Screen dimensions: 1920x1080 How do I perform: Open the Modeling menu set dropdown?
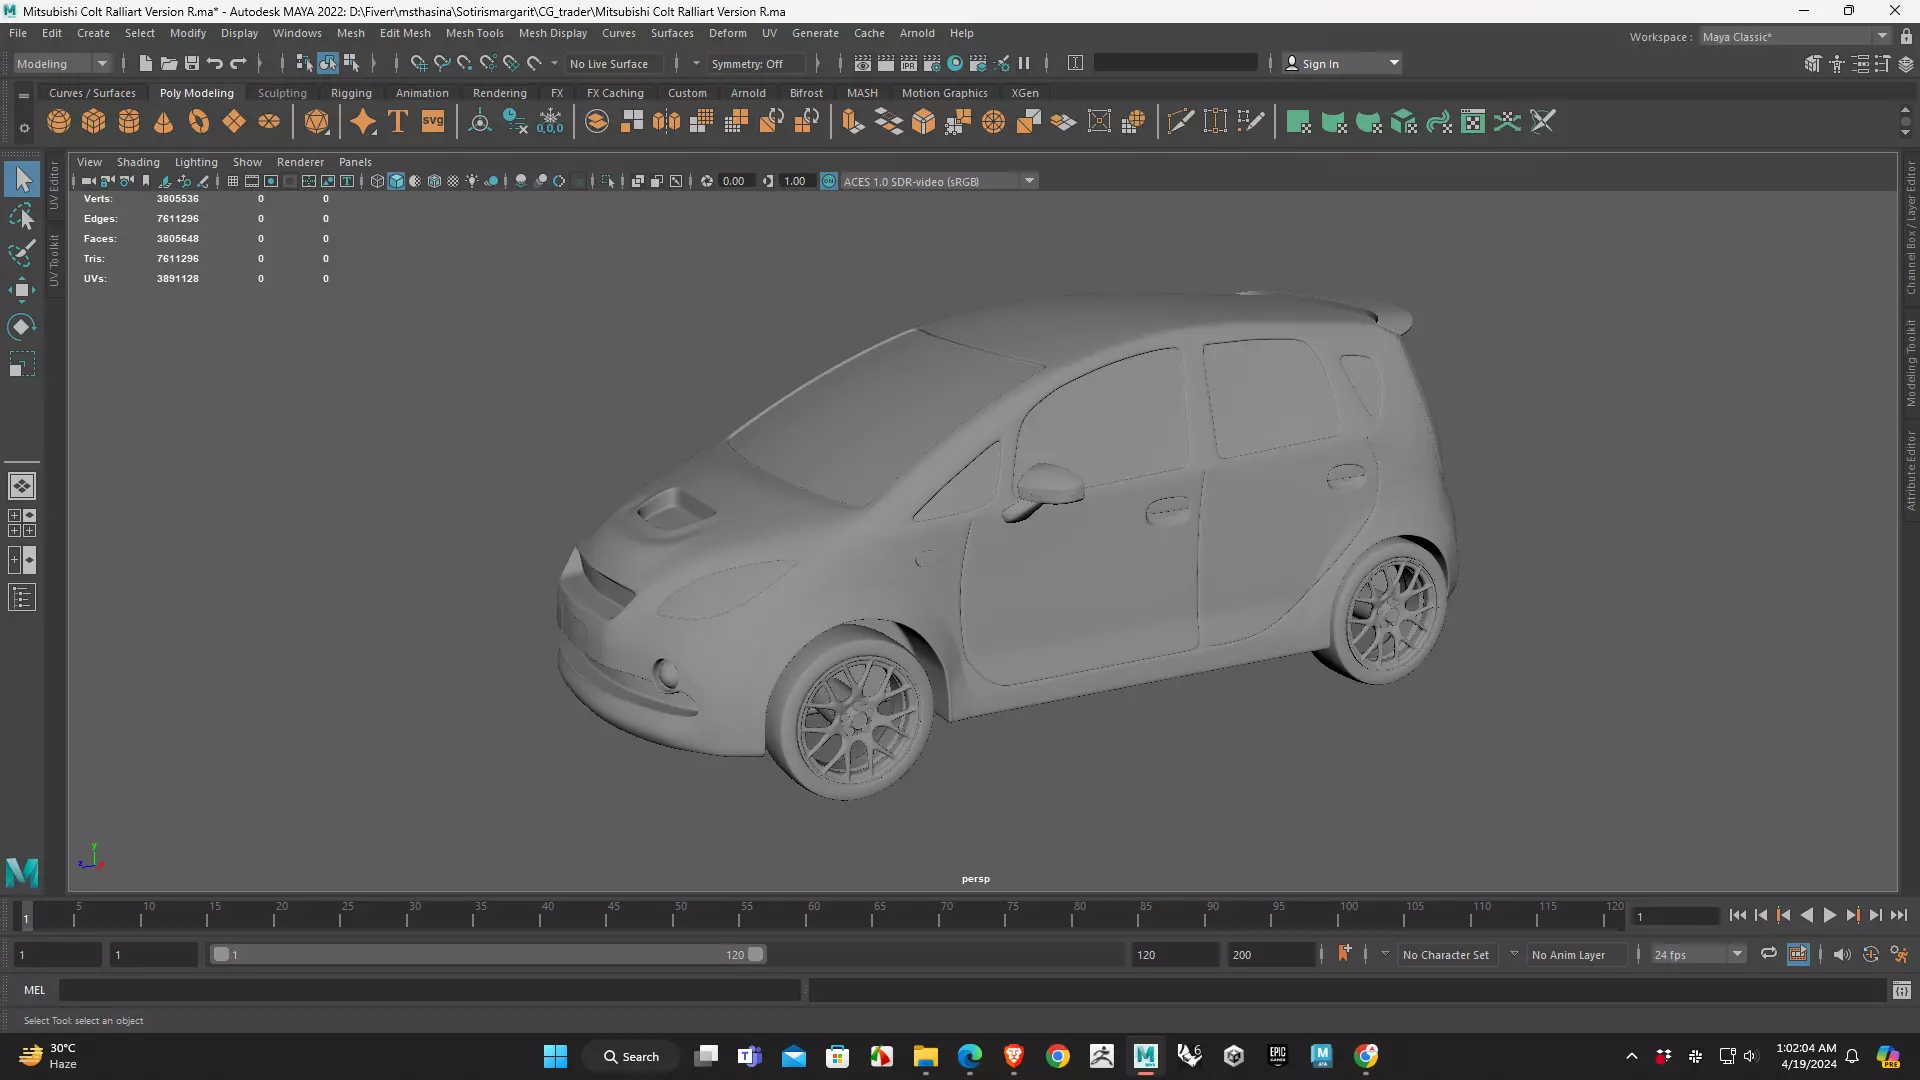tap(62, 63)
